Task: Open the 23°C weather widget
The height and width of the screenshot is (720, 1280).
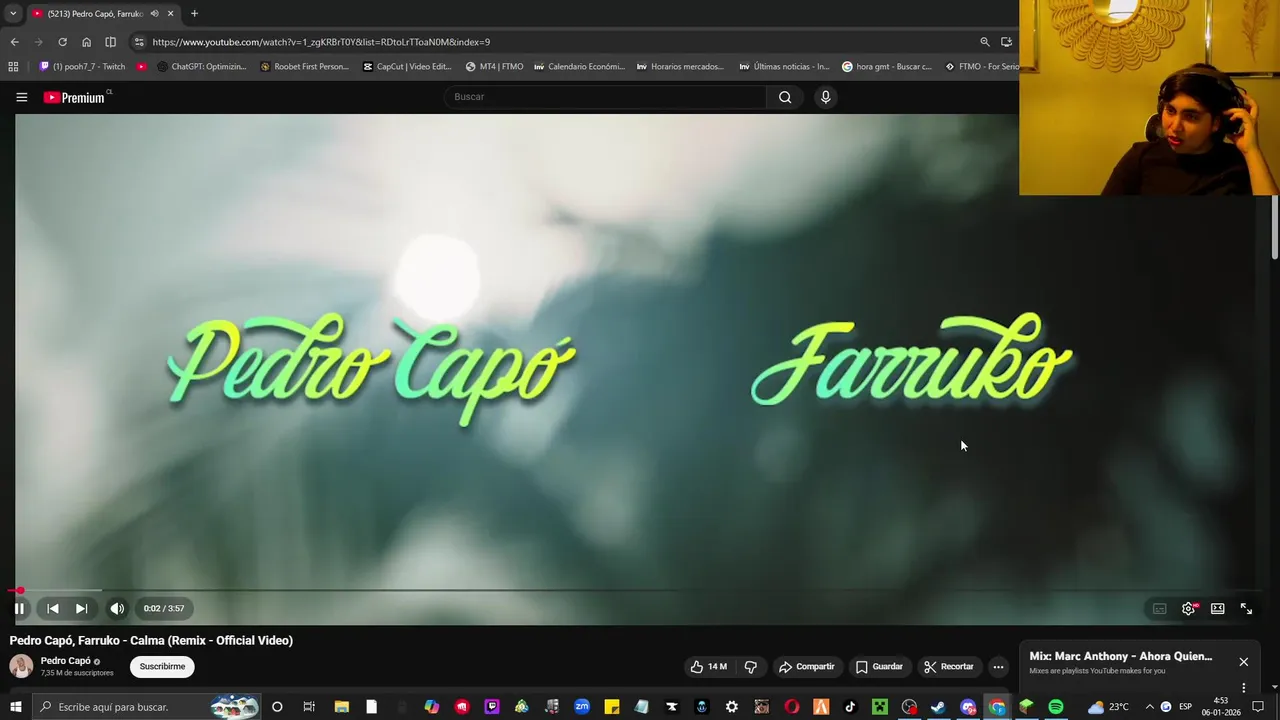Action: (x=1108, y=707)
